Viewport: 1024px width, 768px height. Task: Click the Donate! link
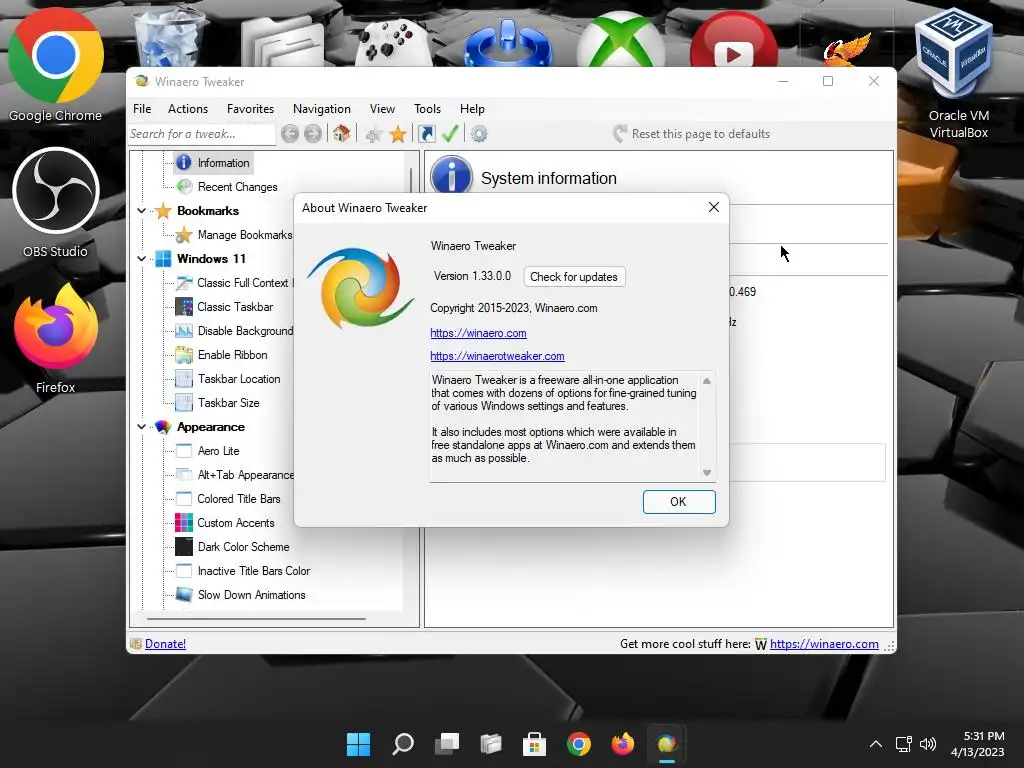click(x=165, y=644)
